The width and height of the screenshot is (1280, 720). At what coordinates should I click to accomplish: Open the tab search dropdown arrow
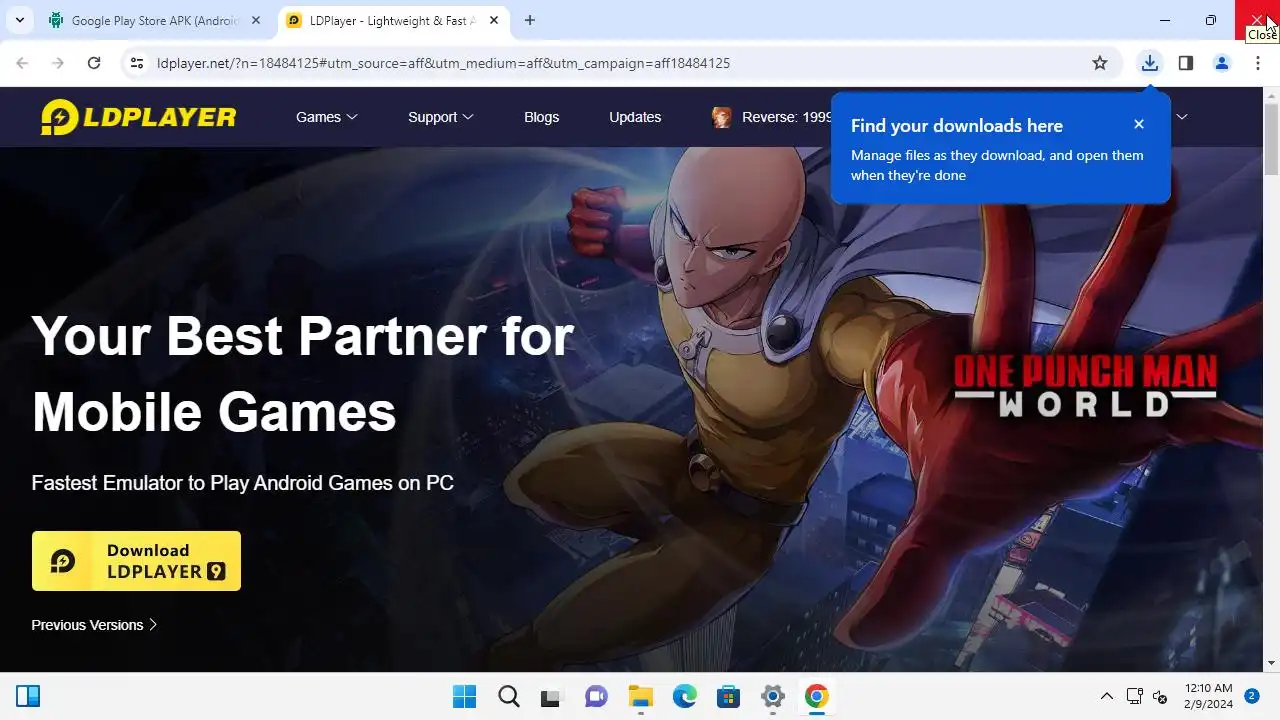19,20
